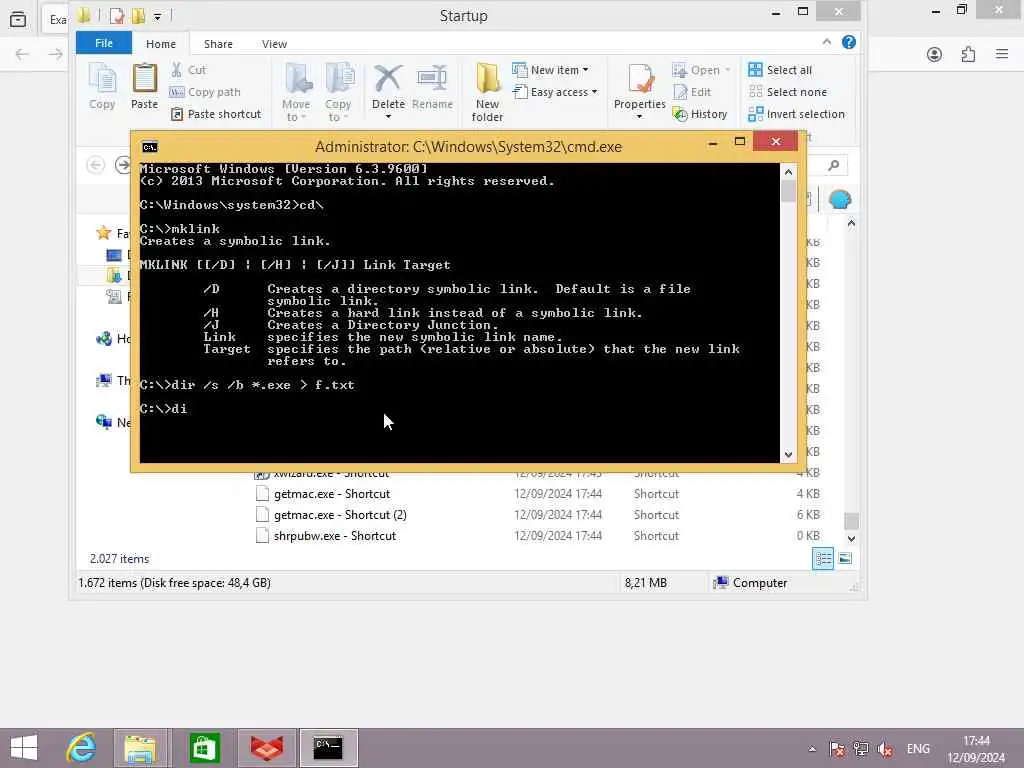Open Internet Explorer from taskbar
1024x768 pixels.
[82, 748]
